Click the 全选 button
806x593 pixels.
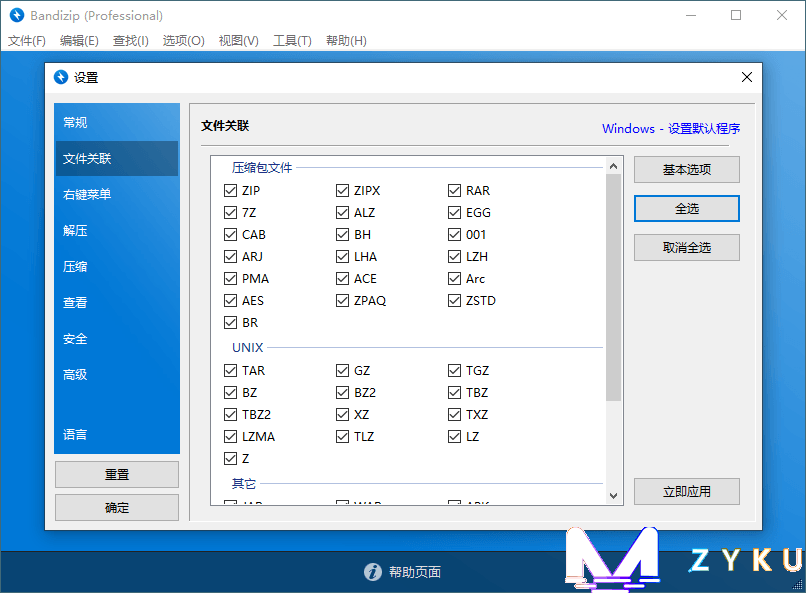[687, 209]
